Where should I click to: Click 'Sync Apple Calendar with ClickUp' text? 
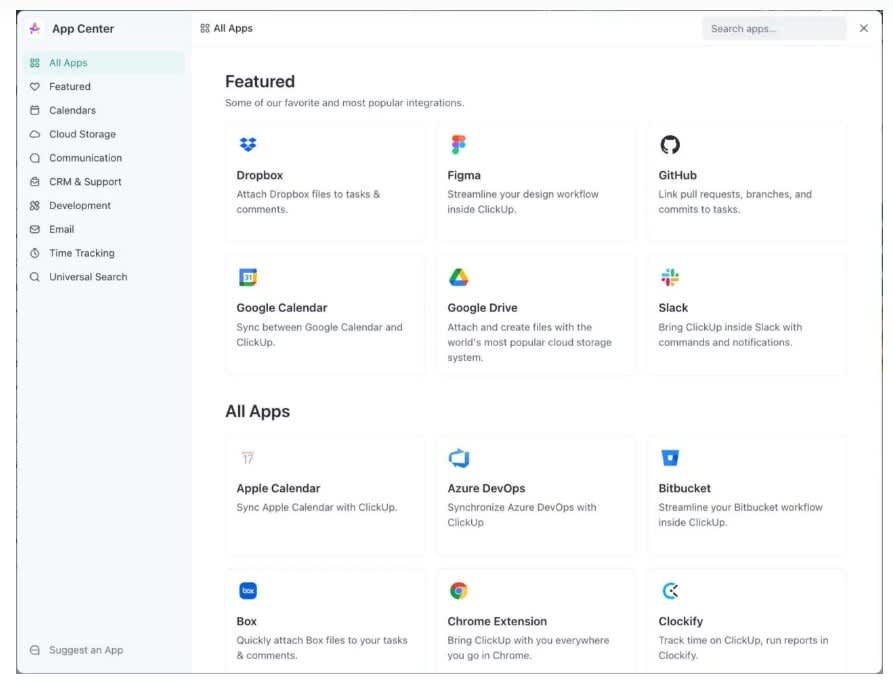317,508
